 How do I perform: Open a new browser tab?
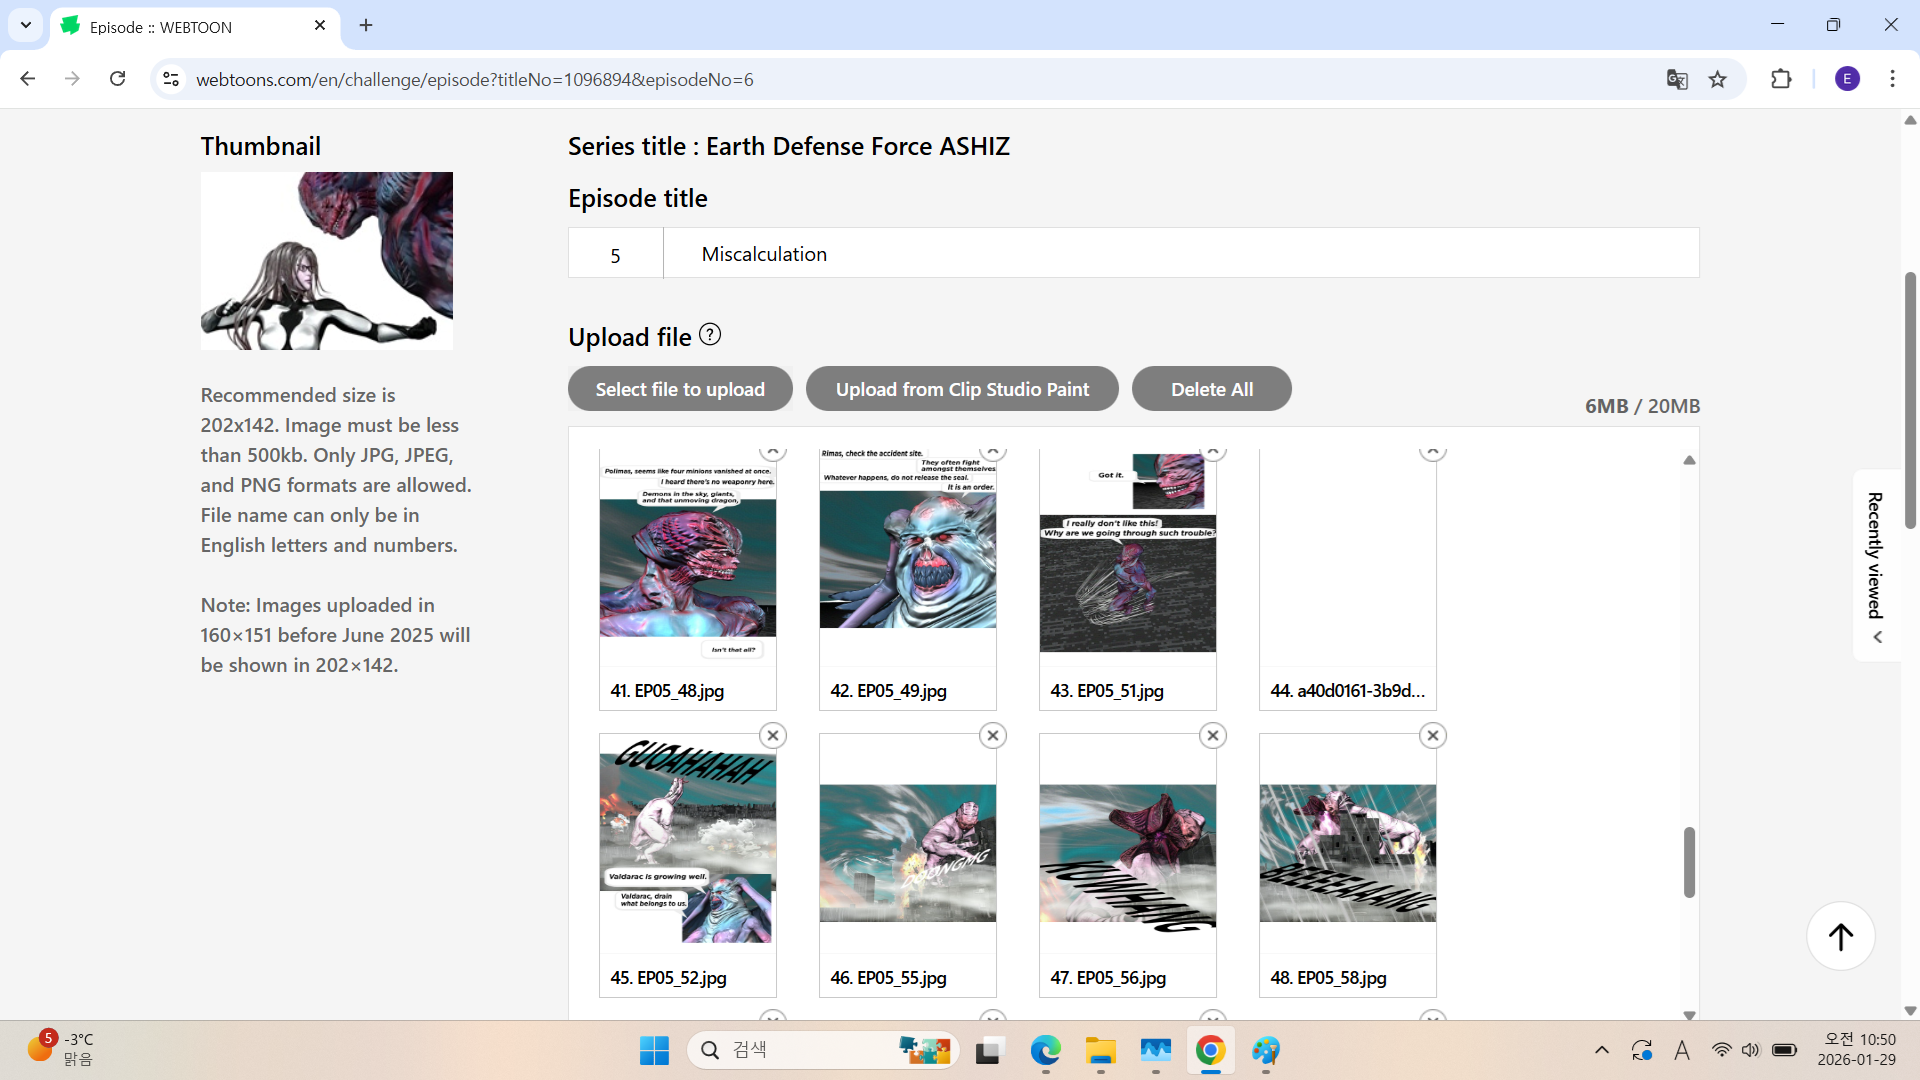click(366, 26)
